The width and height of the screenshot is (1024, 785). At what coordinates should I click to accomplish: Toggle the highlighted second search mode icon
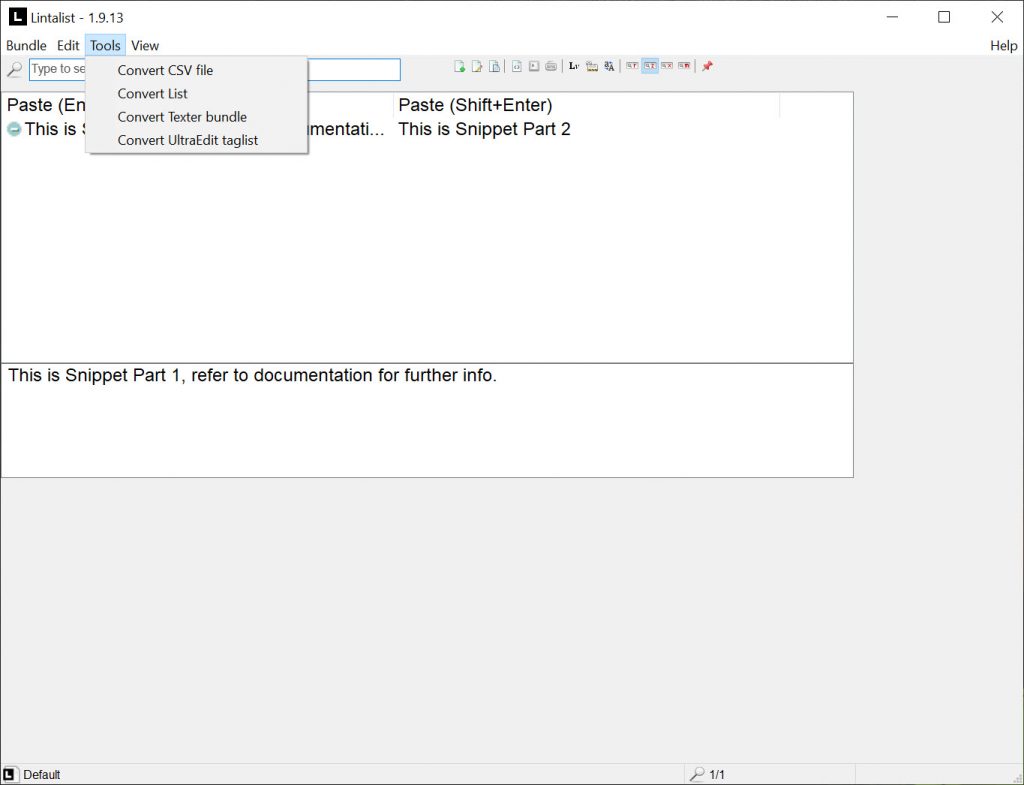point(650,66)
